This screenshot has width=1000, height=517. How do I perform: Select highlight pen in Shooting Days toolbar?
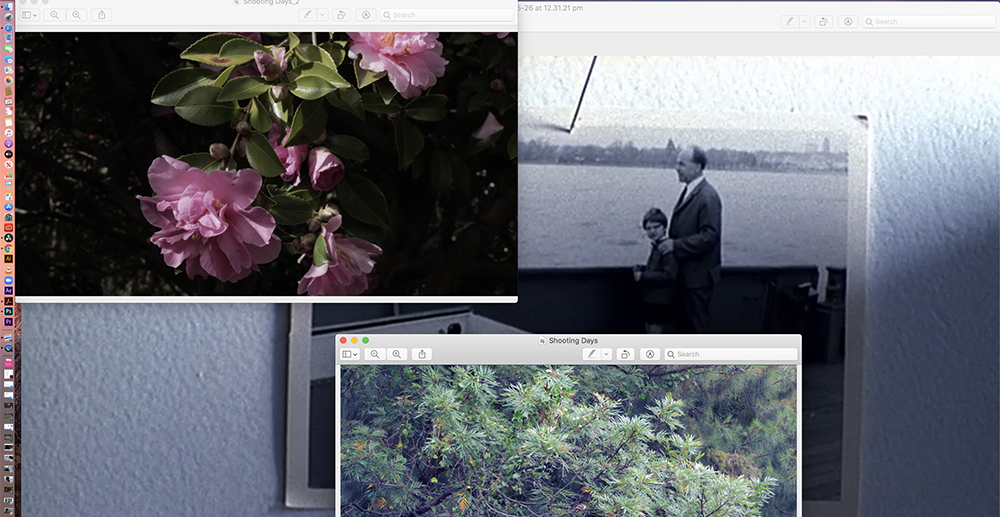[592, 354]
